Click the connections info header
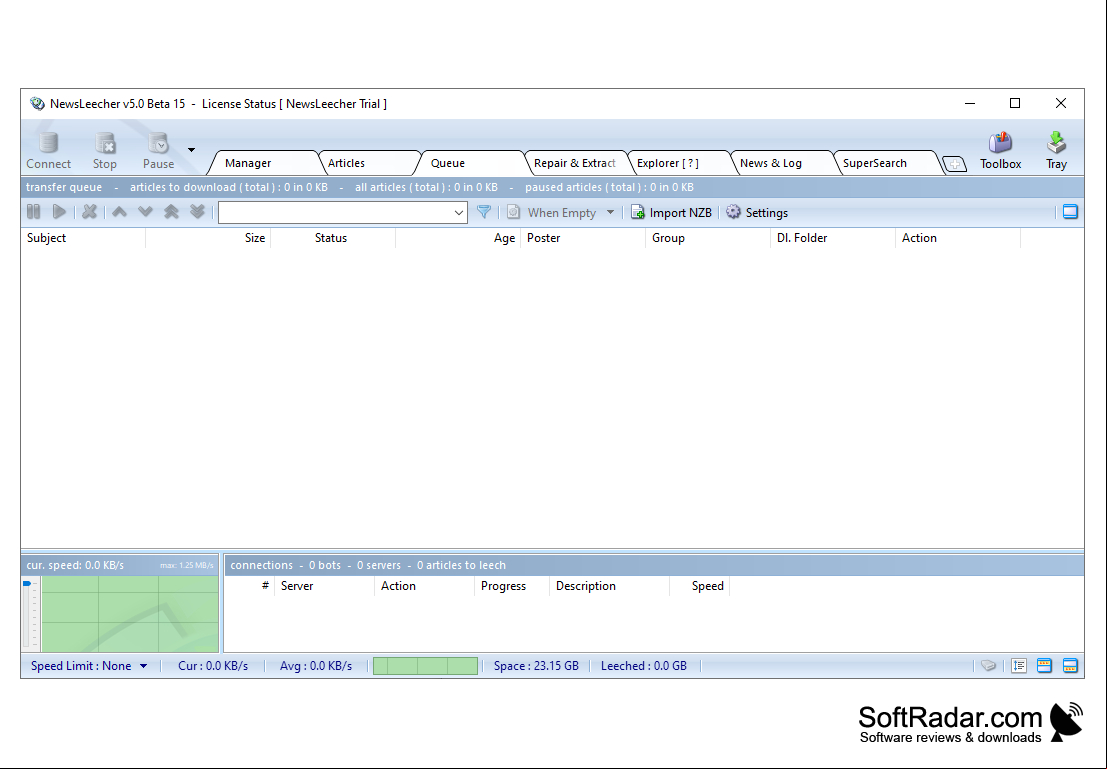The image size is (1107, 769). click(654, 565)
